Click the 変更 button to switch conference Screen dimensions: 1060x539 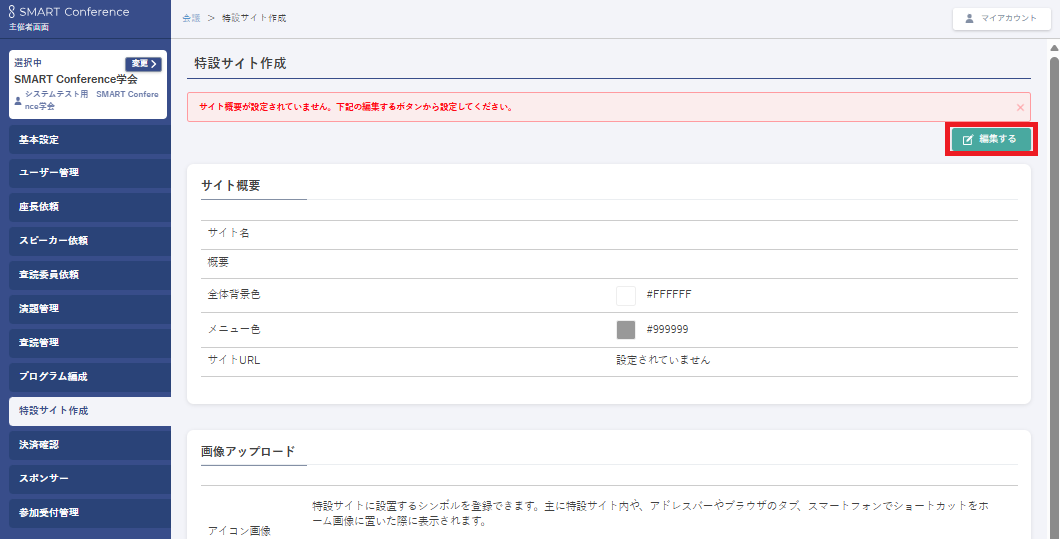143,64
